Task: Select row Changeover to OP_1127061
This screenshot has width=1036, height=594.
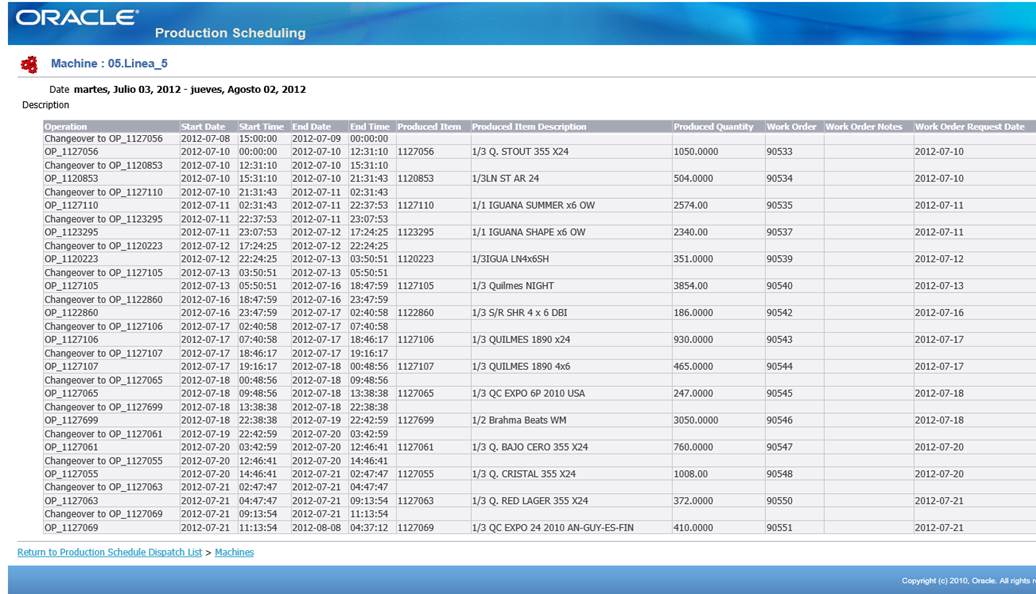Action: tap(539, 434)
